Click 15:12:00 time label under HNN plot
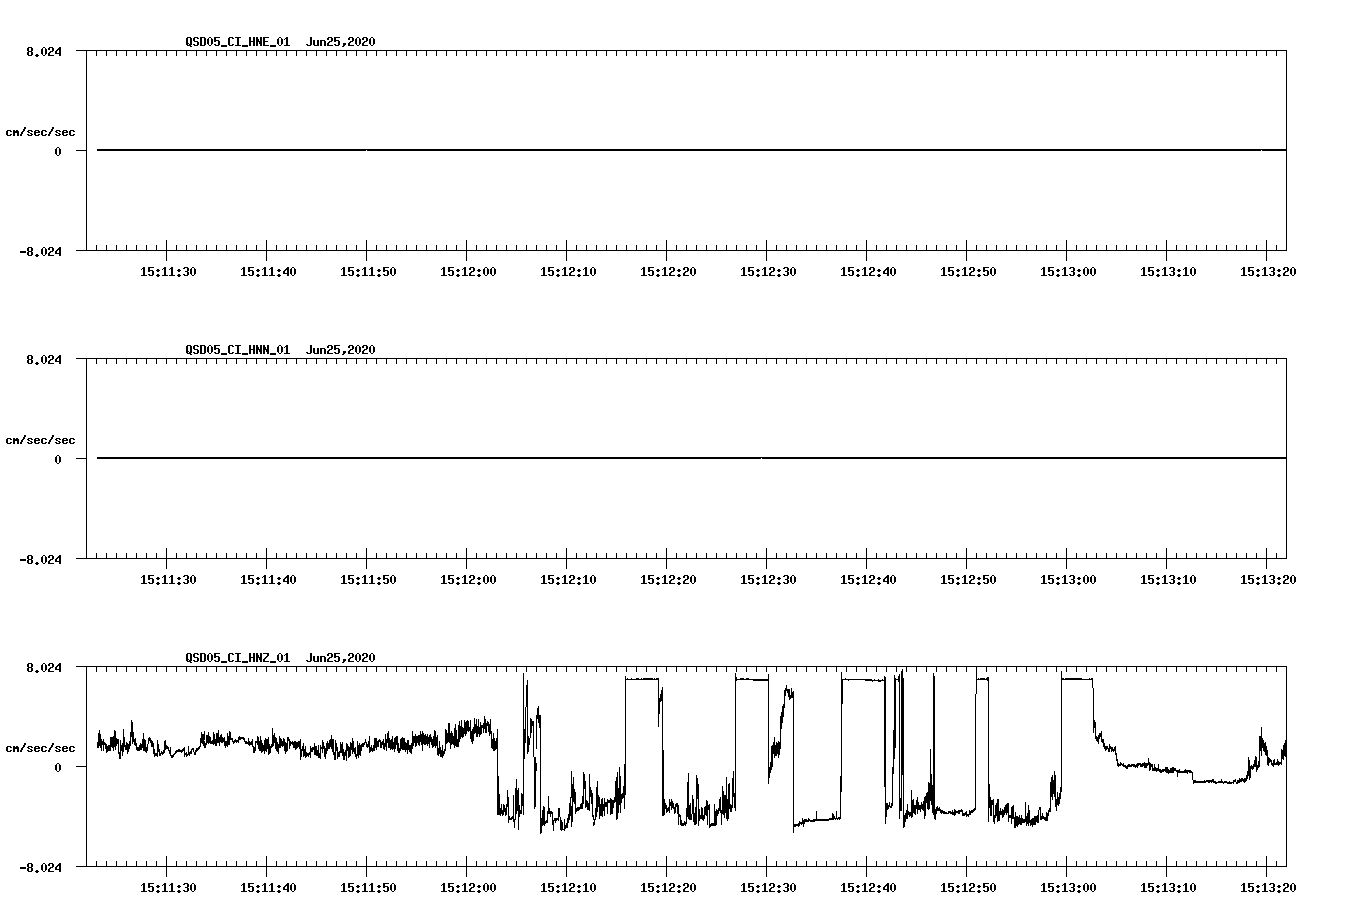1358x924 pixels. coord(468,580)
